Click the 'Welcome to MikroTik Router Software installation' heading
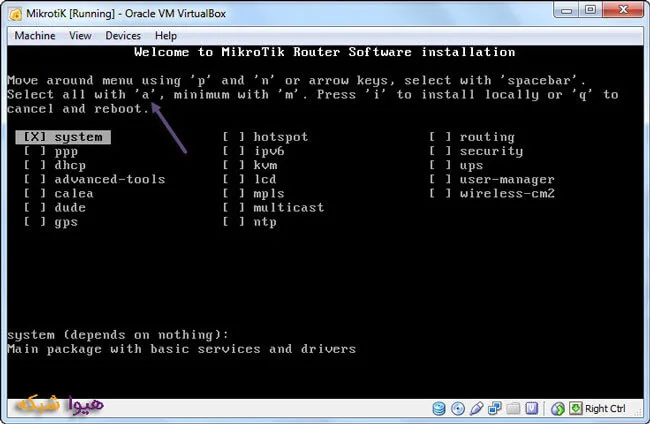The image size is (650, 424). [325, 52]
